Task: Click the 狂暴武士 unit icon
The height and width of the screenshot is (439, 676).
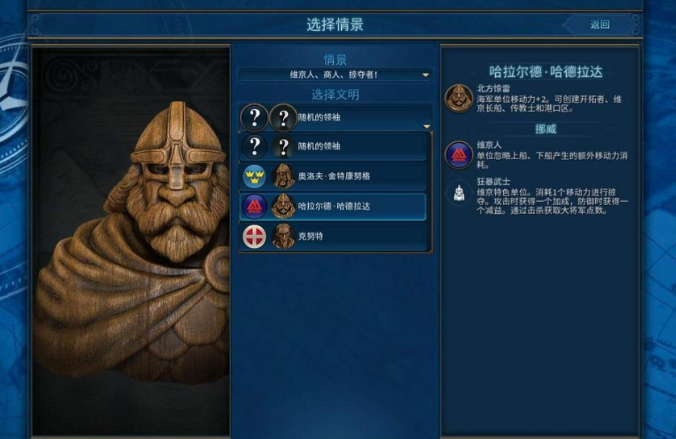Action: (x=459, y=193)
